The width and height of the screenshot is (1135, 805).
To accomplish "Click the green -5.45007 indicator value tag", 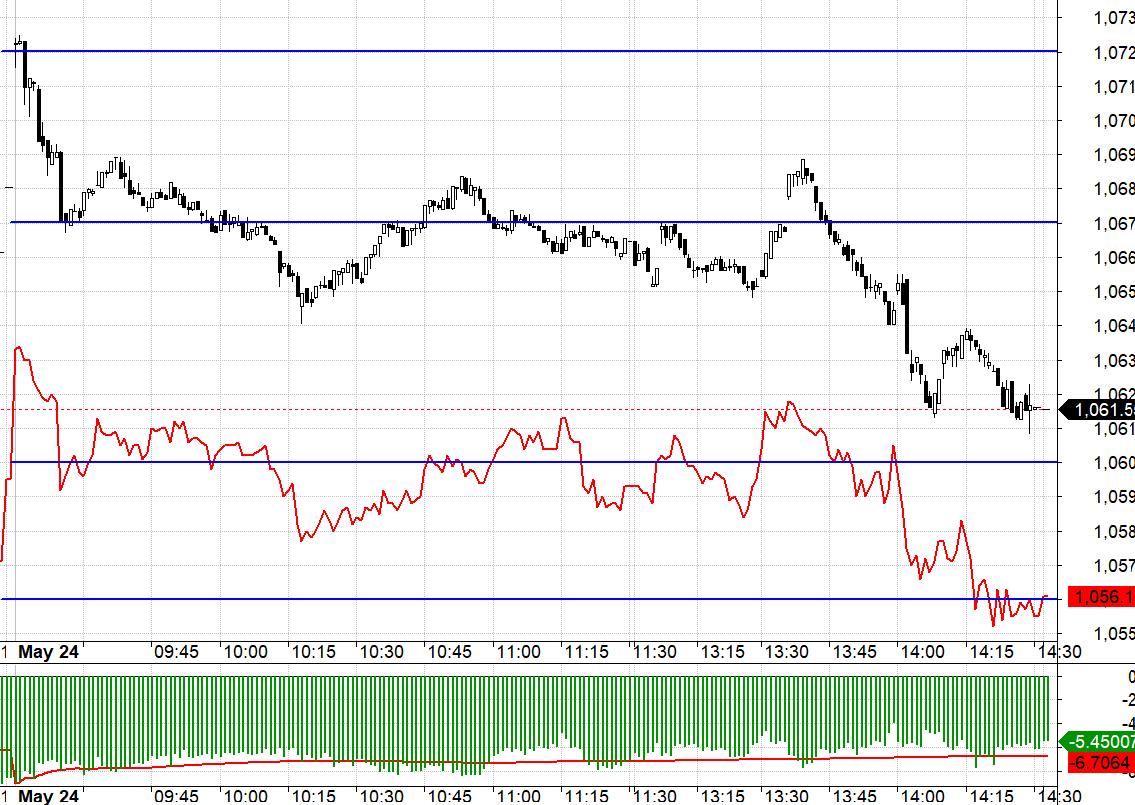I will point(1098,741).
